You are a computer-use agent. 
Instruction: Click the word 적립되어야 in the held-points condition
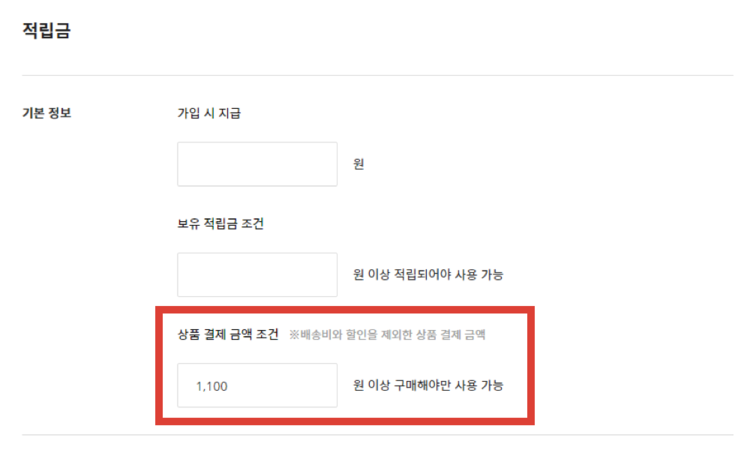pyautogui.click(x=422, y=275)
